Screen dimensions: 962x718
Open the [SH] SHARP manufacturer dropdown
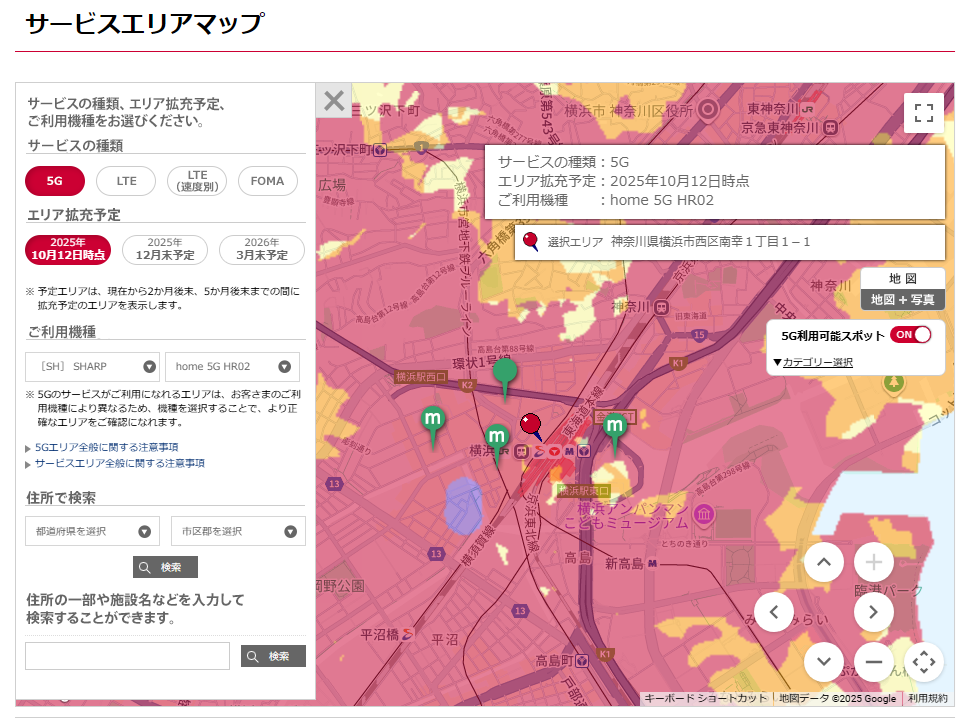pos(92,366)
